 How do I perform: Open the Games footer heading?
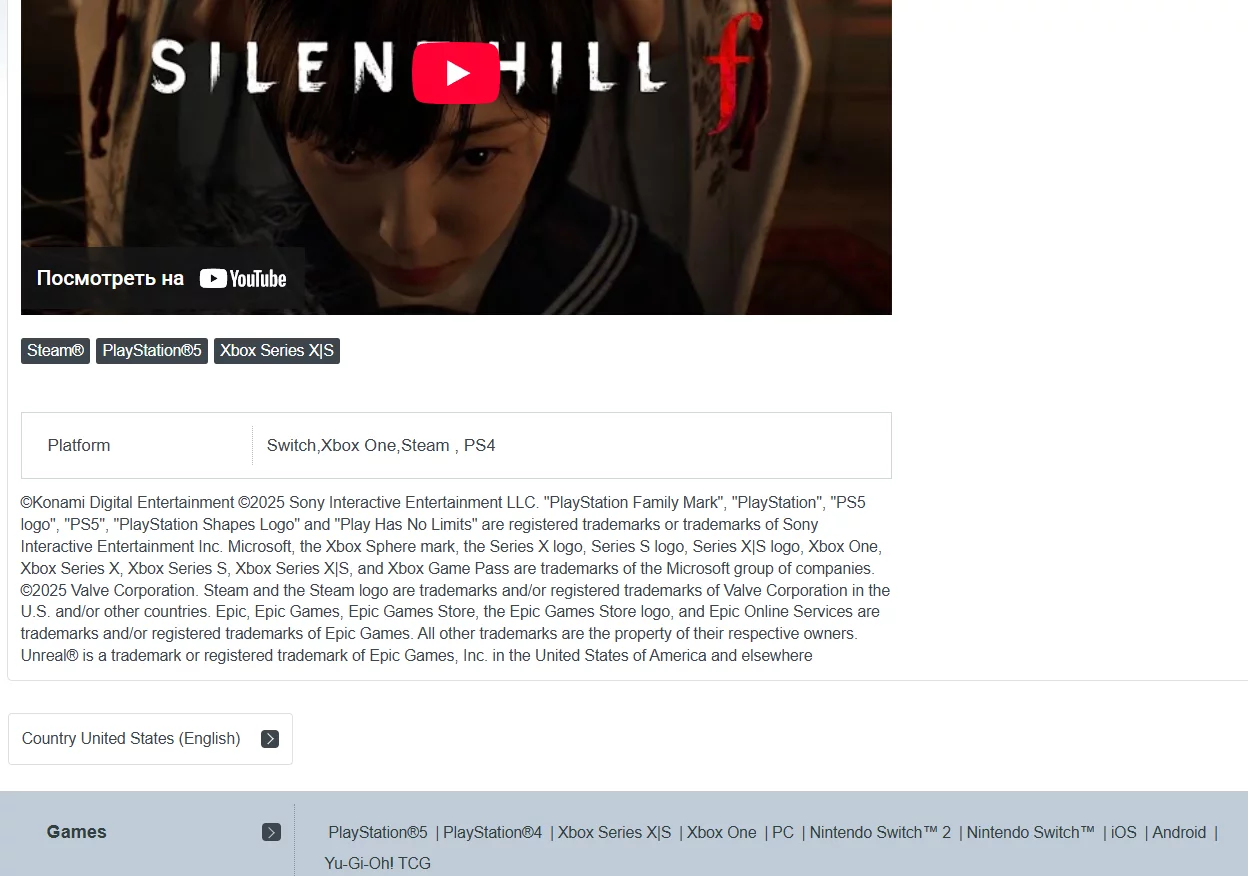(77, 832)
